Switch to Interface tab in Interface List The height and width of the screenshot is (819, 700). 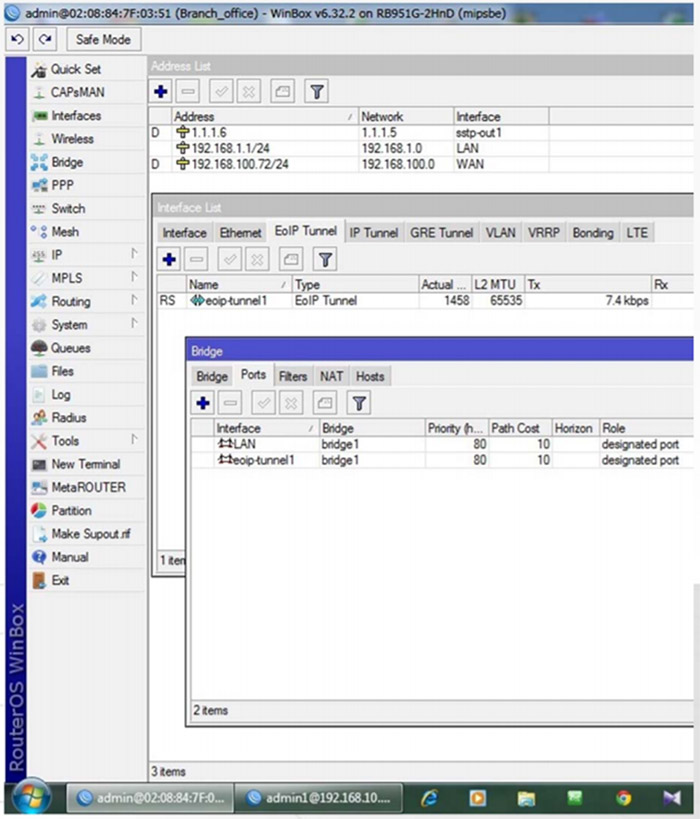(184, 233)
